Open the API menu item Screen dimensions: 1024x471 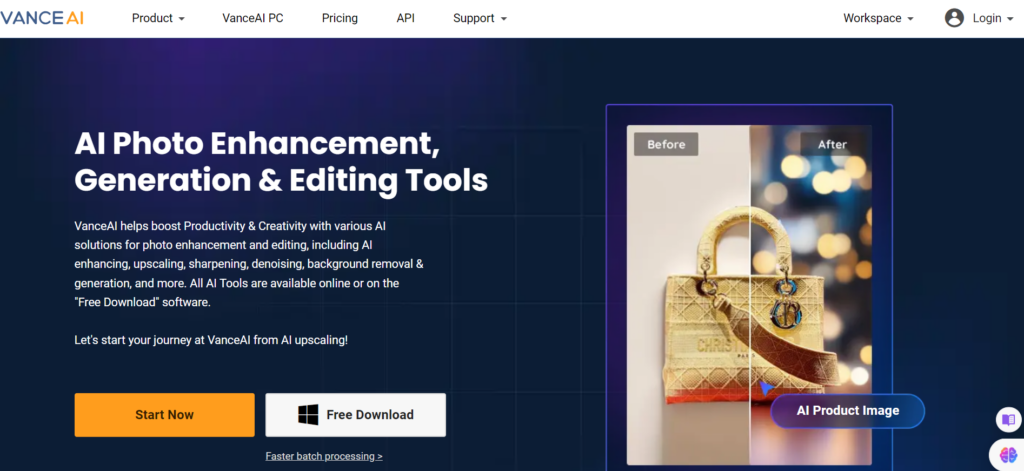pos(406,18)
